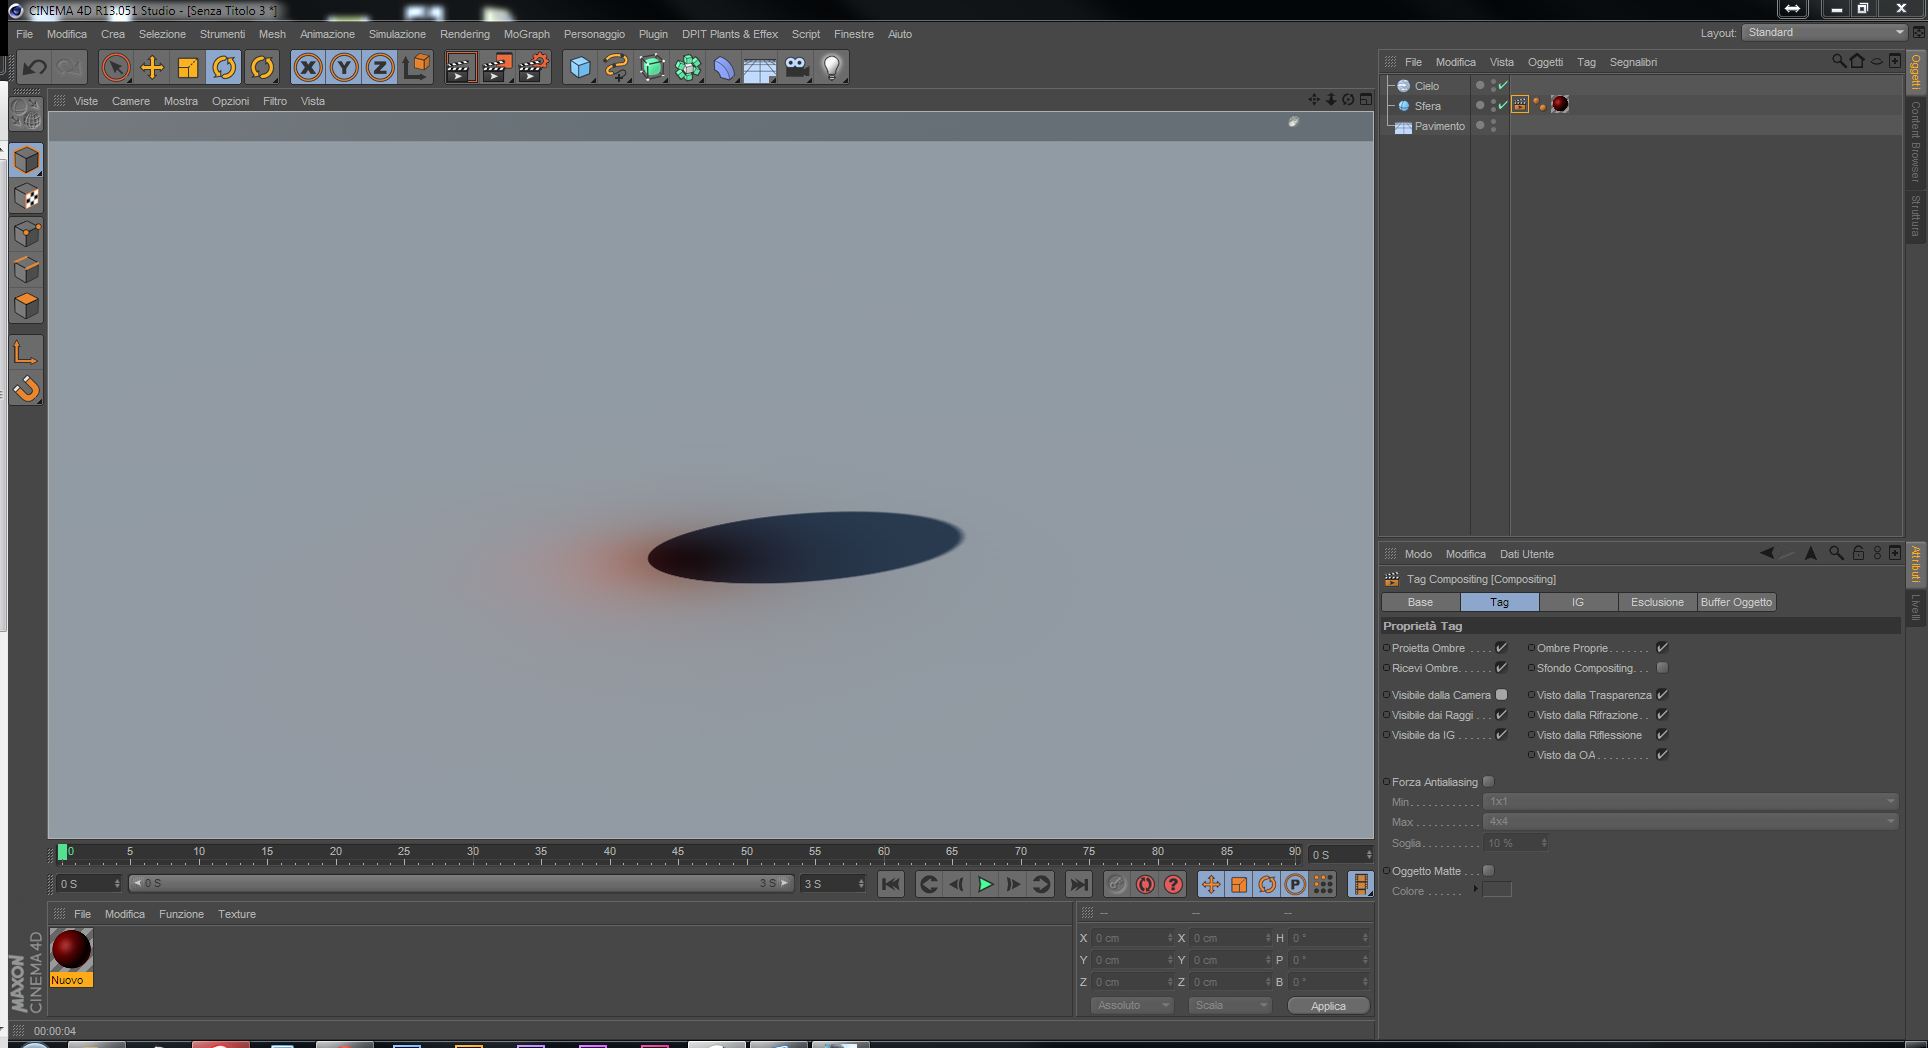Add a light object via bulb icon
1928x1048 pixels.
click(832, 67)
